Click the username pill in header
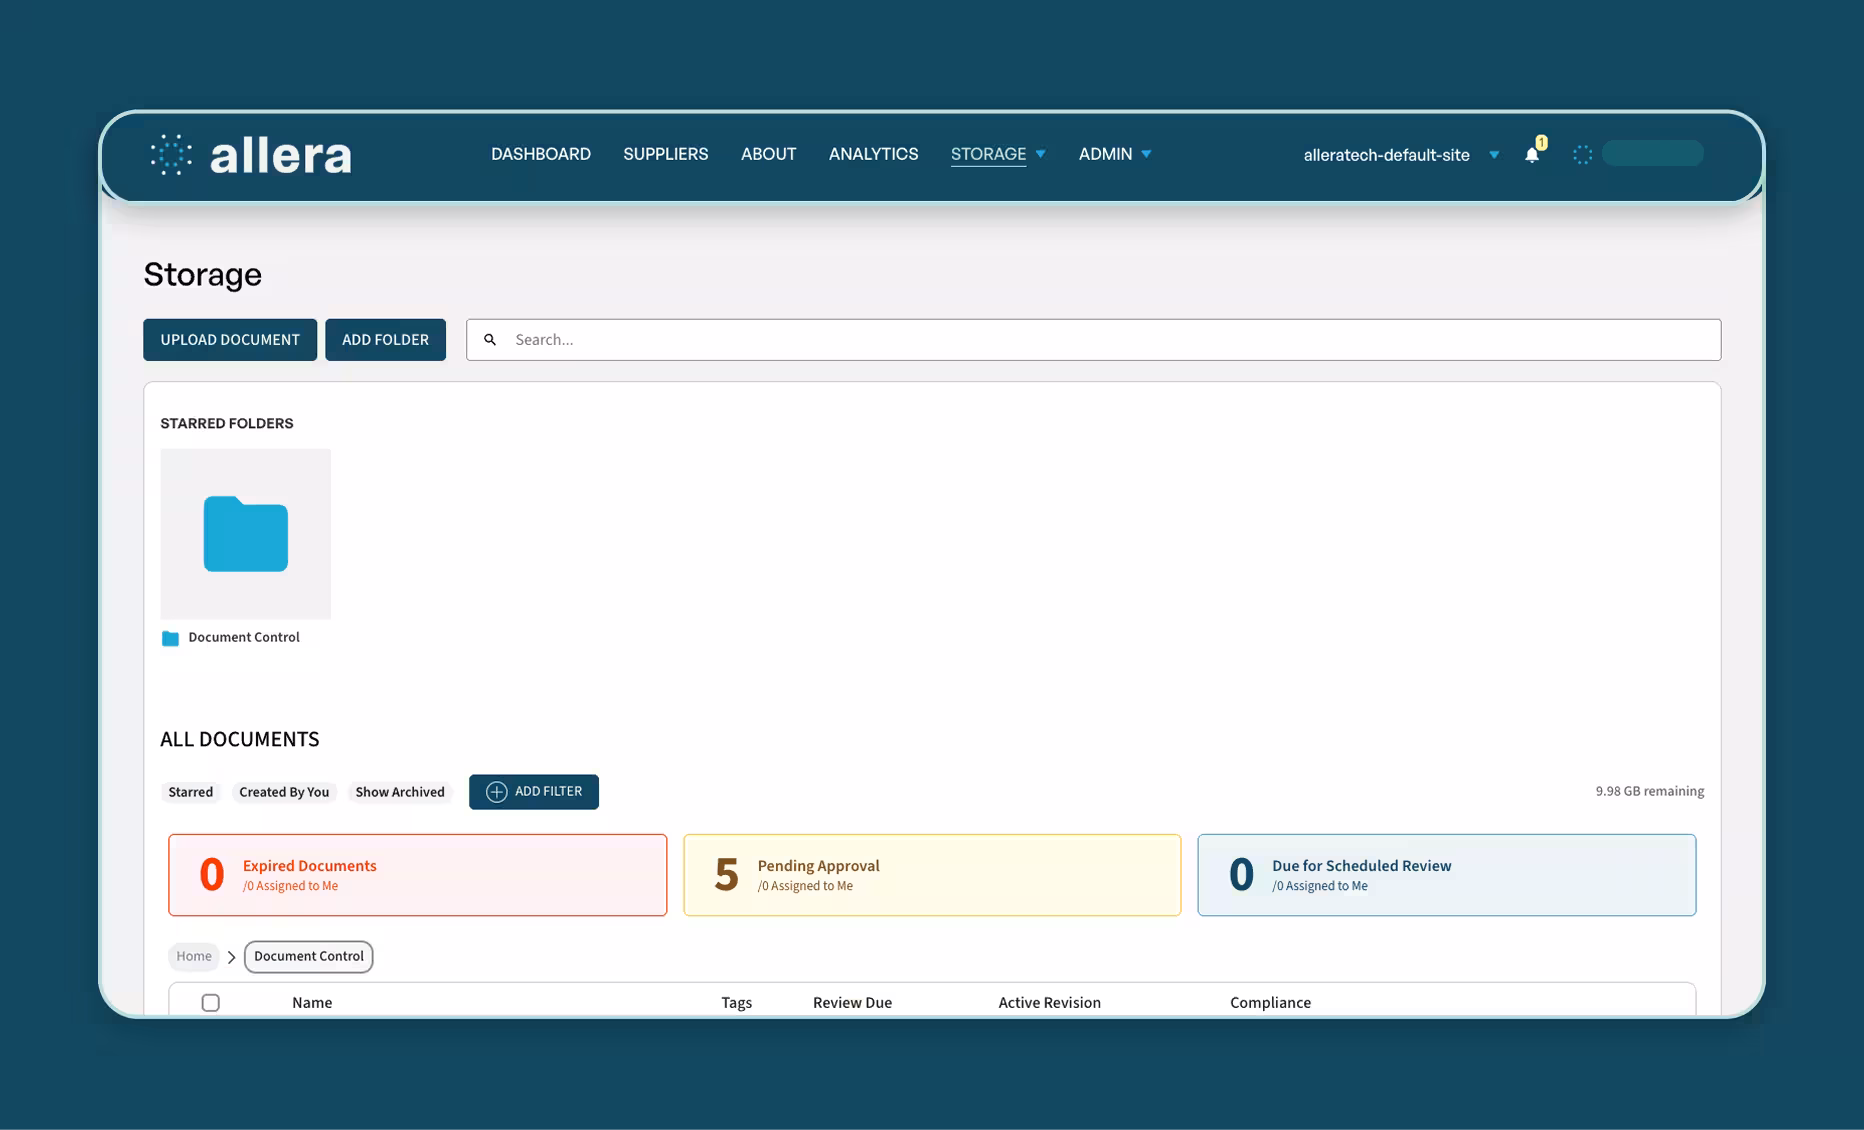Image resolution: width=1864 pixels, height=1130 pixels. [x=1652, y=153]
